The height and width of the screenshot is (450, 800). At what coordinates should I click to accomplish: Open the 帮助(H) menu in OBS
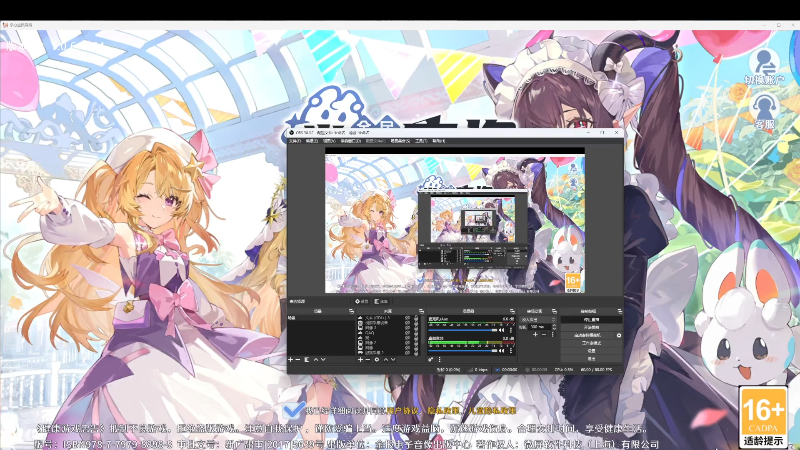click(438, 141)
